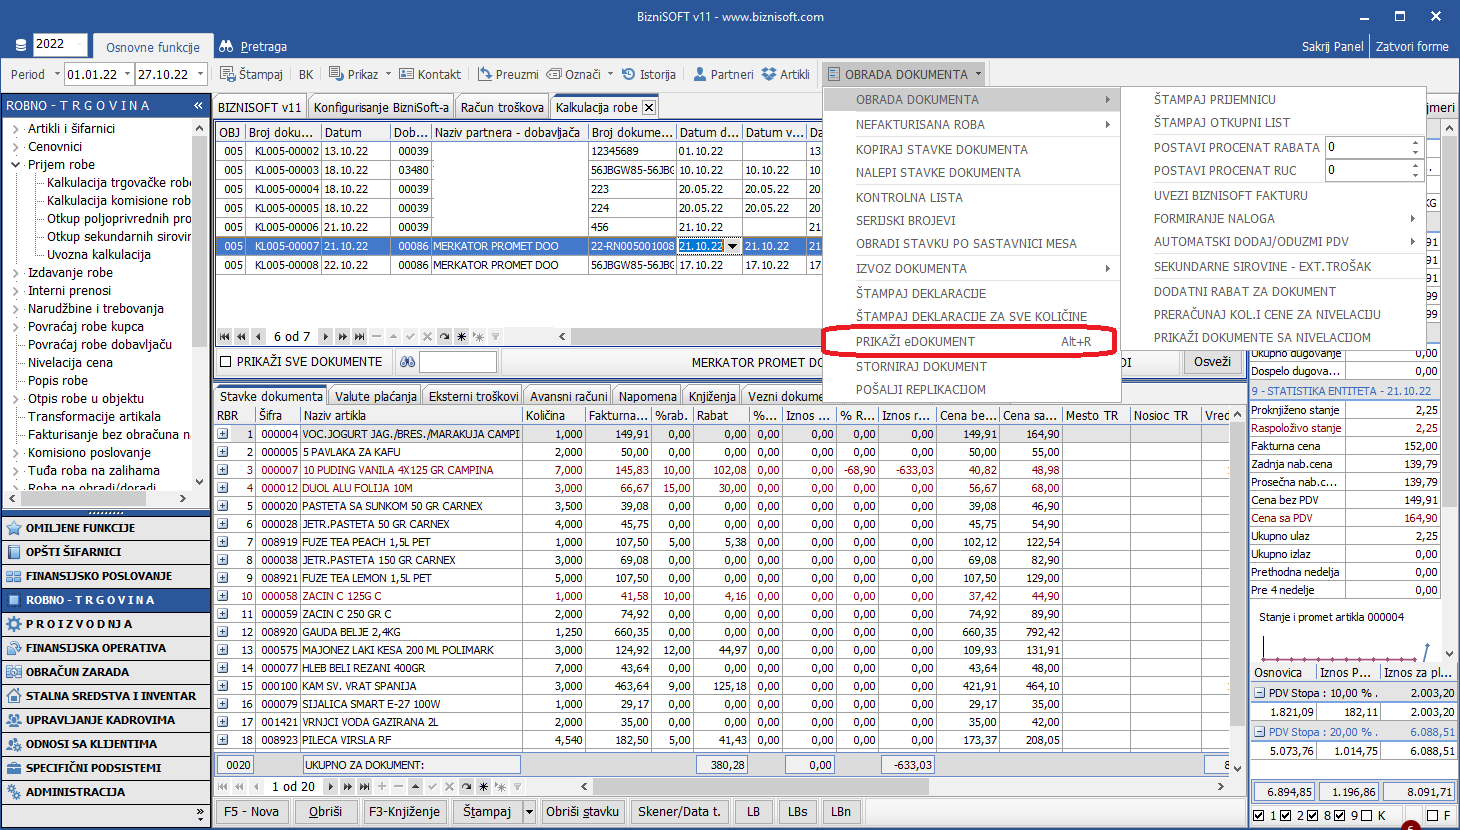This screenshot has height=830, width=1460.
Task: Tick the K checkbox at bottom right
Action: click(x=1366, y=816)
